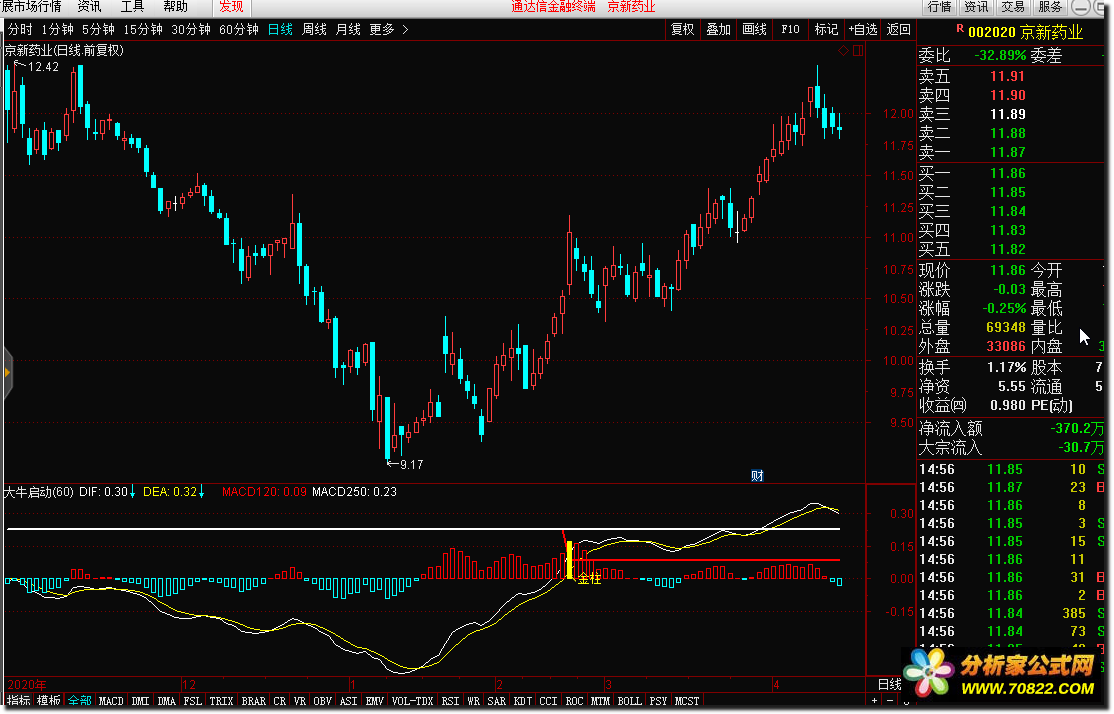Open the 帮助 menu

pos(175,7)
